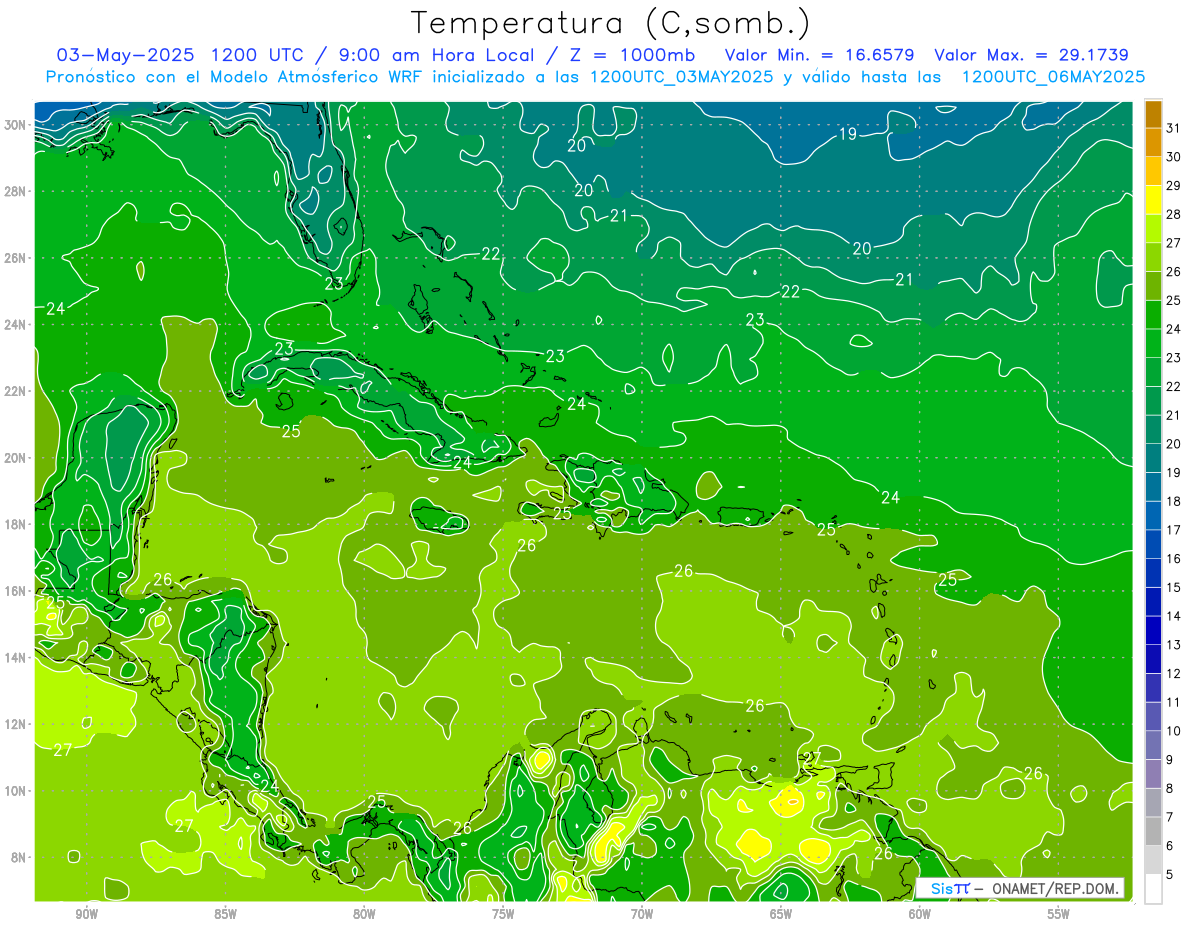Pick the dark blue band between 13 and 14

tap(1153, 631)
